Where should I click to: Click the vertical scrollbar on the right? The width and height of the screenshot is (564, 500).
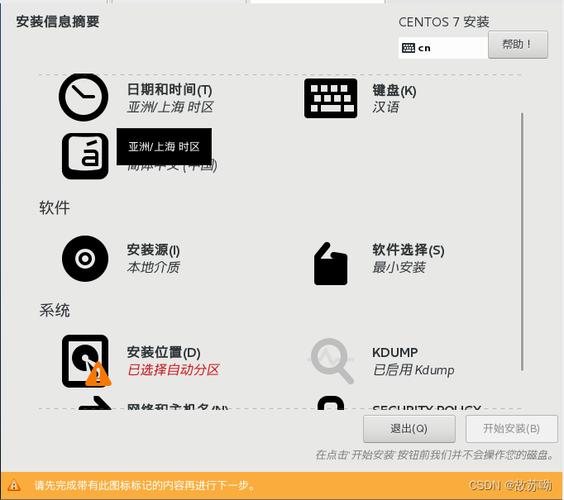click(522, 242)
